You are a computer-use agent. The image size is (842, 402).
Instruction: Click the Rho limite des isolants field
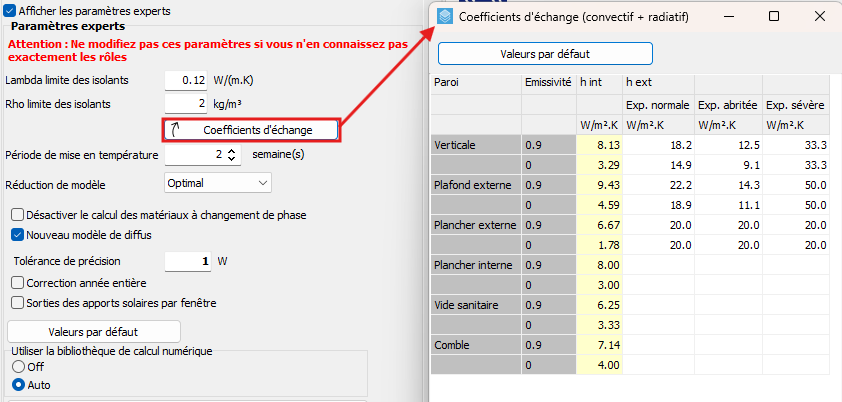(x=186, y=103)
